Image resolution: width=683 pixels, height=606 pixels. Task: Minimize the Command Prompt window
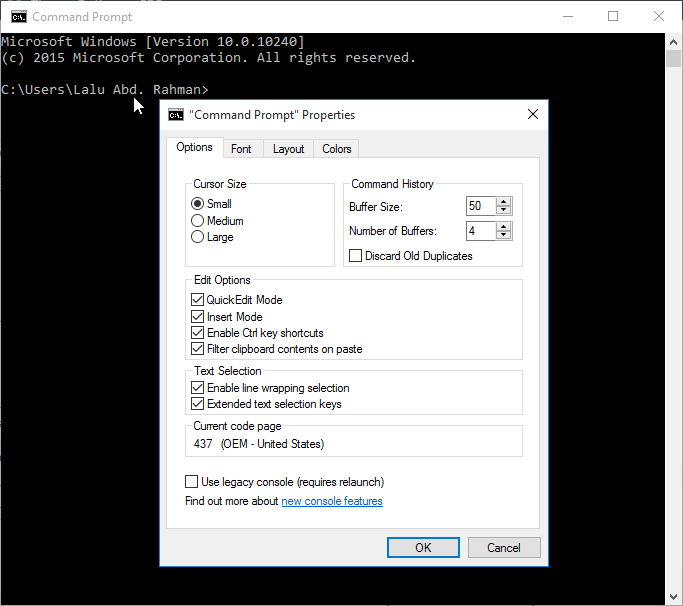tap(568, 17)
